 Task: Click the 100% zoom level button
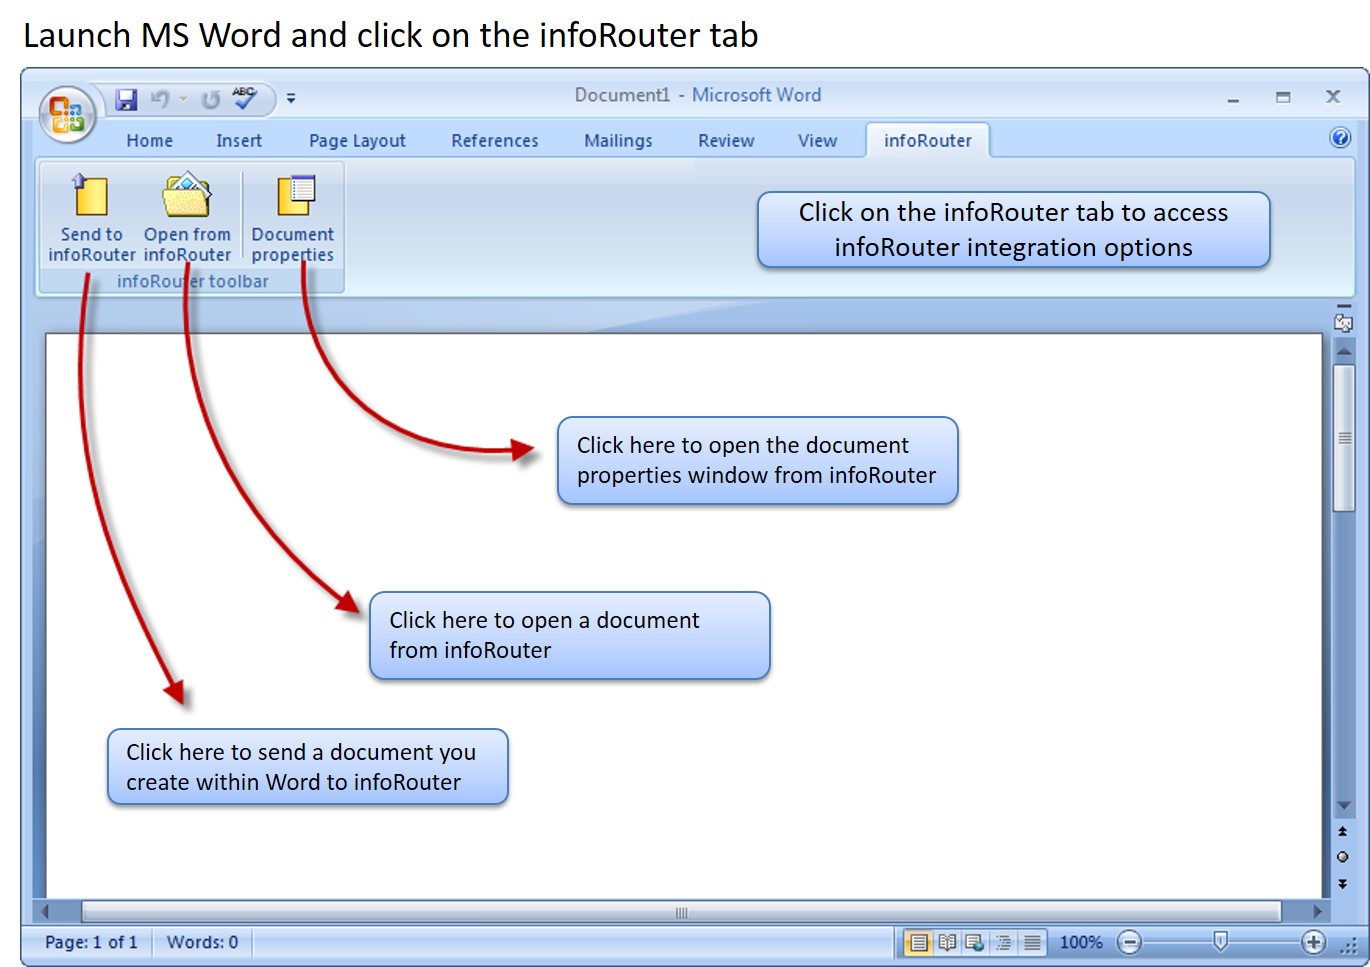[x=1081, y=942]
